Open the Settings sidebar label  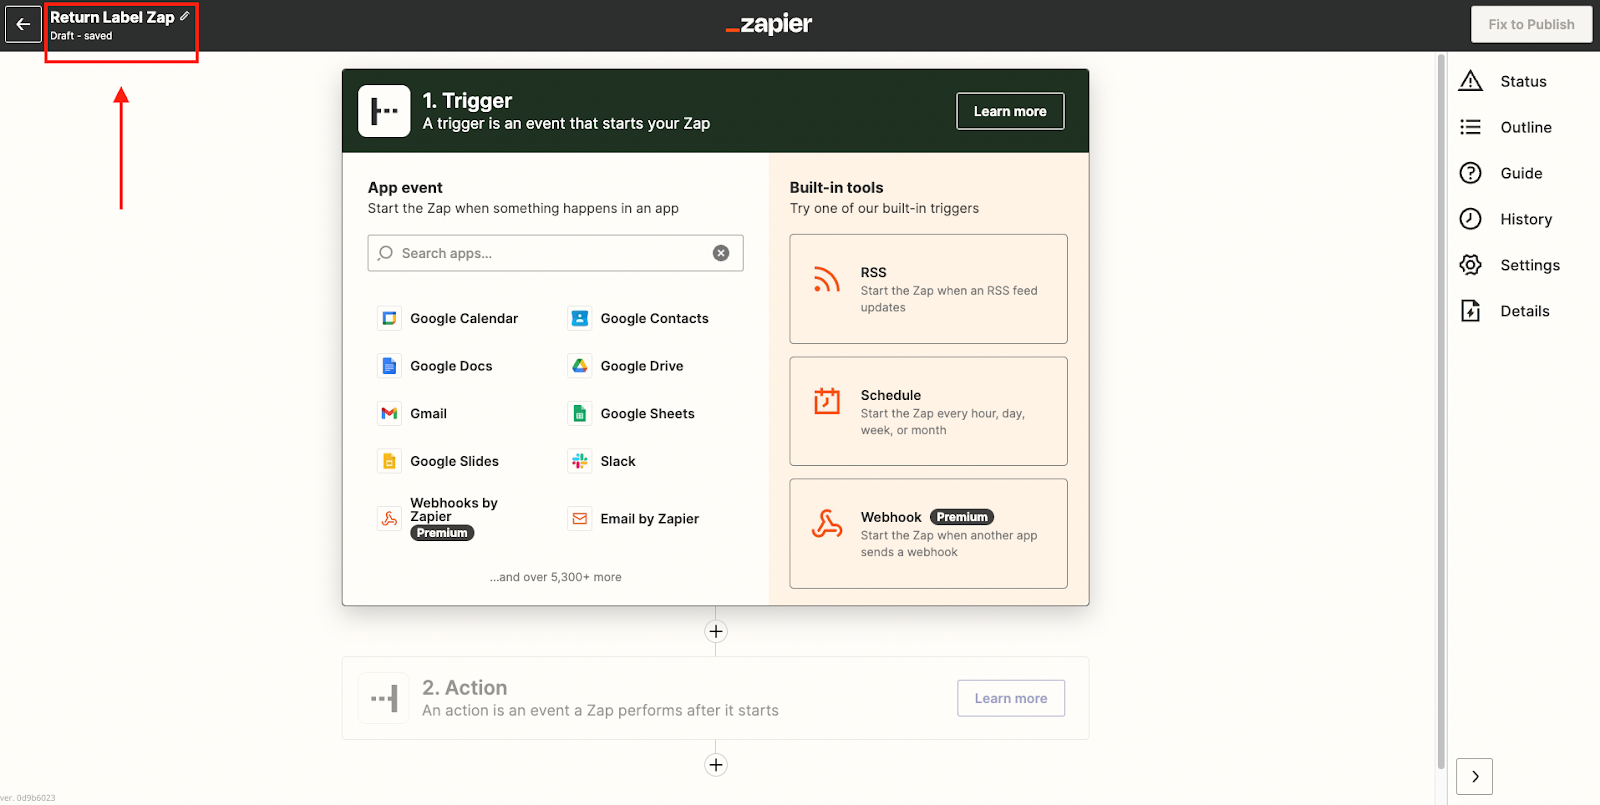tap(1530, 265)
